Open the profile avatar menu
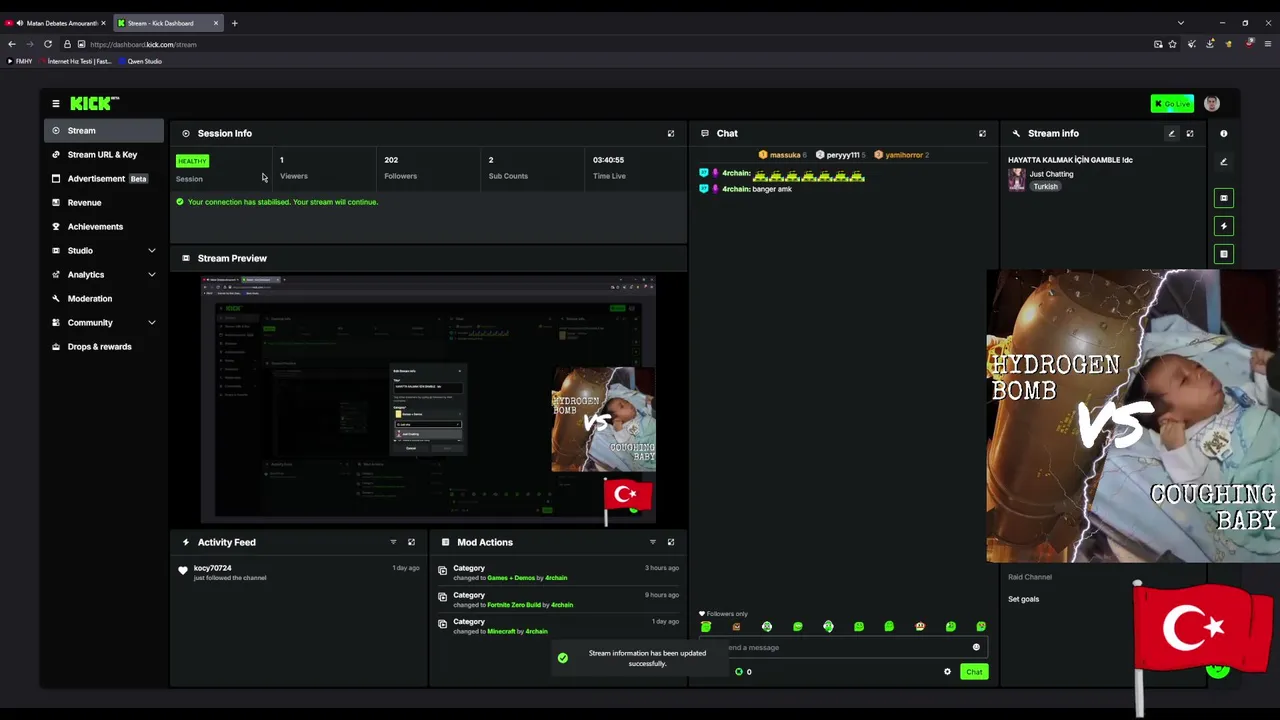 pos(1212,103)
